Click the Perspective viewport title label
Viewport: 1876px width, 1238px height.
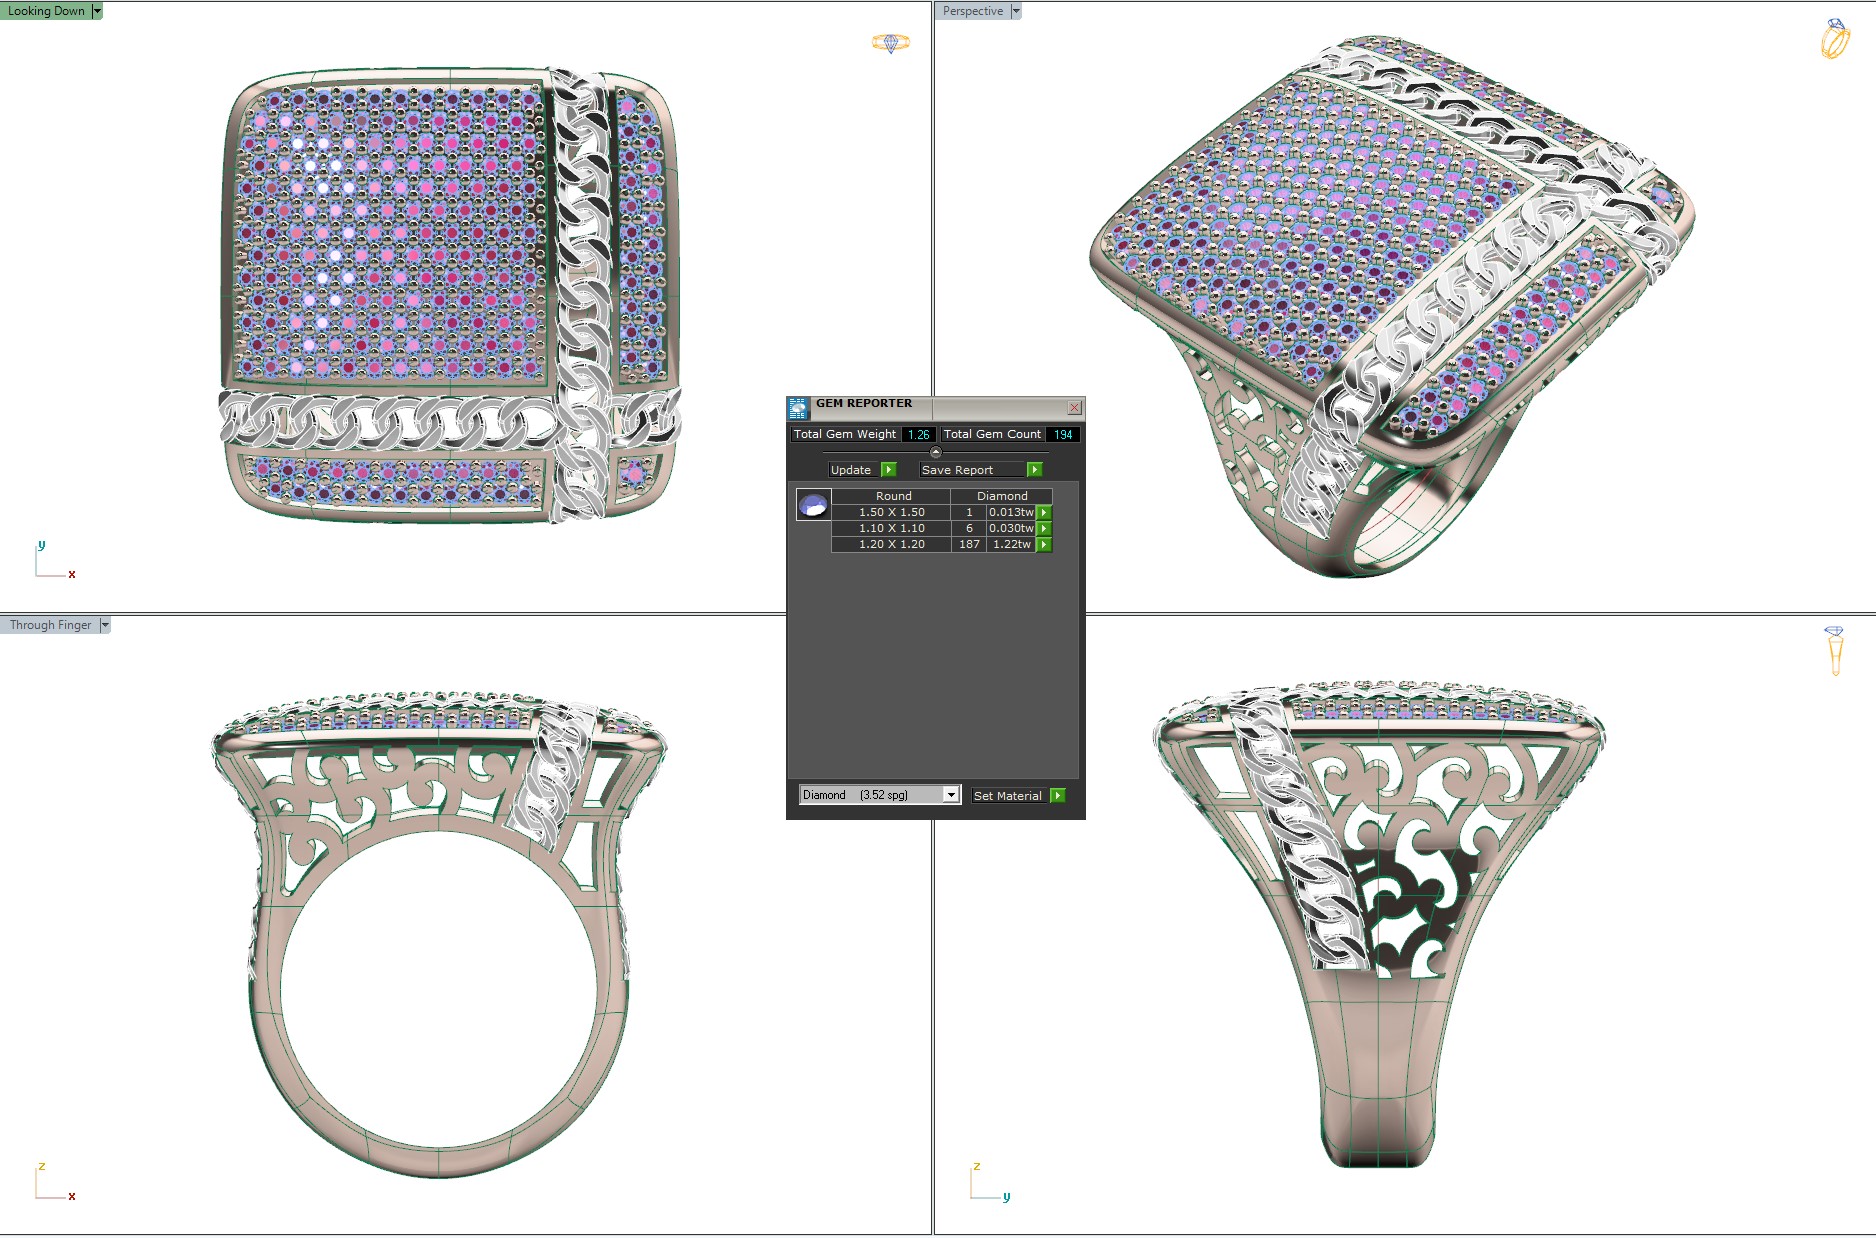pos(972,10)
